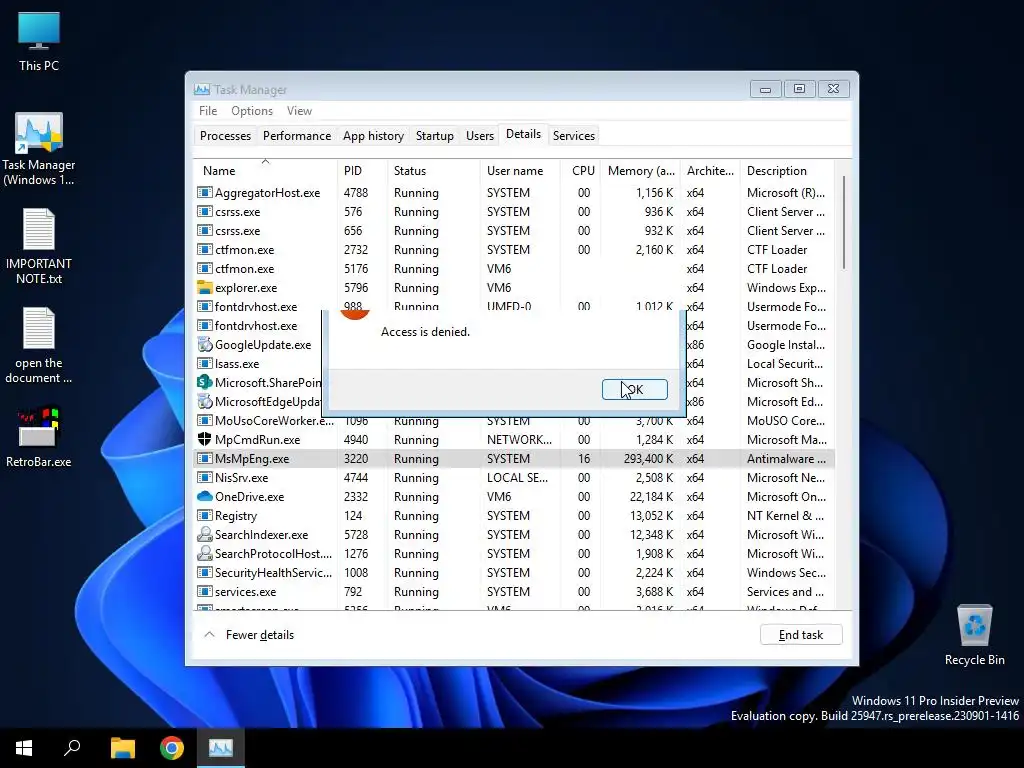Sort by Architecture column header
Image resolution: width=1024 pixels, height=768 pixels.
[710, 170]
